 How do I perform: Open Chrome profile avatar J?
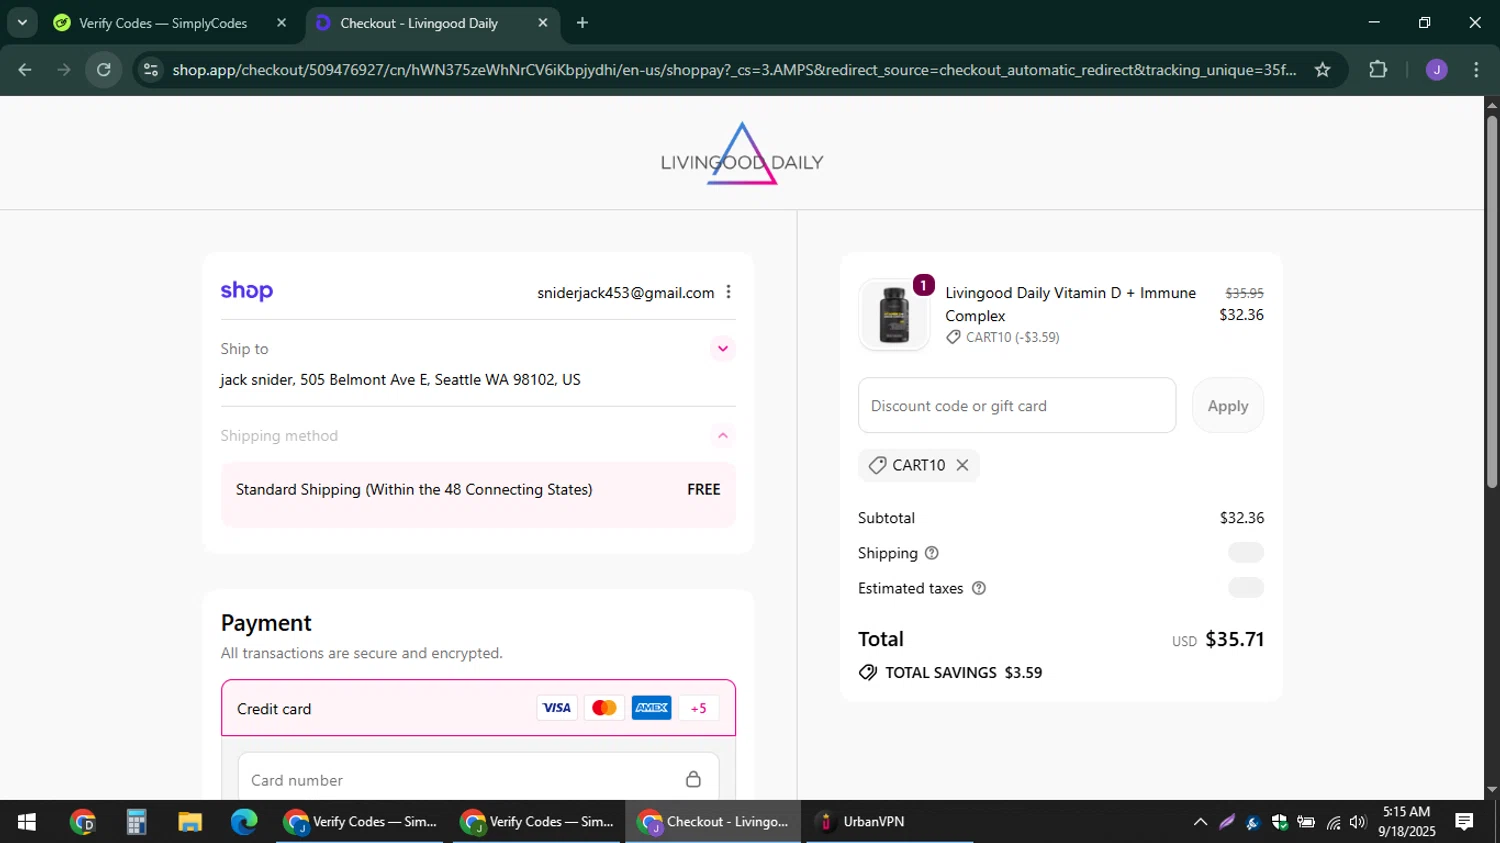pyautogui.click(x=1436, y=70)
